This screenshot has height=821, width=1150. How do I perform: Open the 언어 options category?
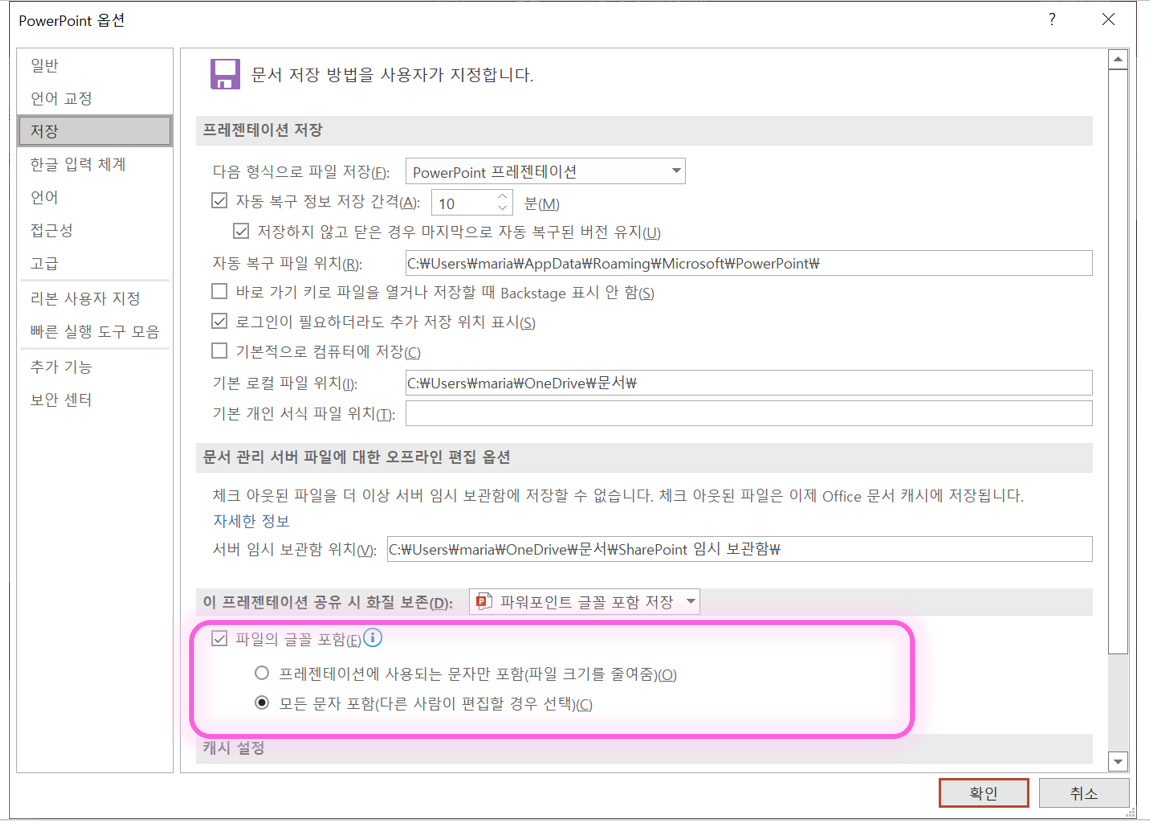95,197
